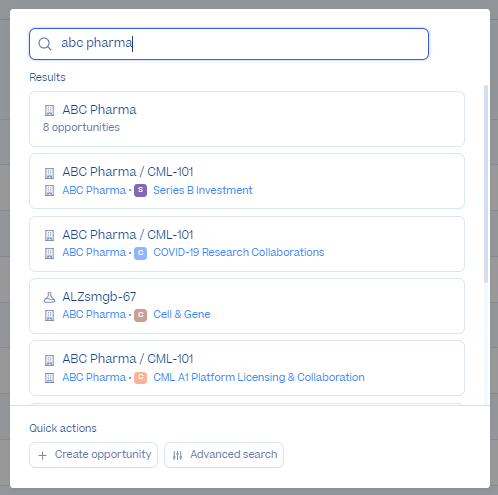Viewport: 498px width, 495px height.
Task: Click the Create opportunity button
Action: click(x=93, y=455)
